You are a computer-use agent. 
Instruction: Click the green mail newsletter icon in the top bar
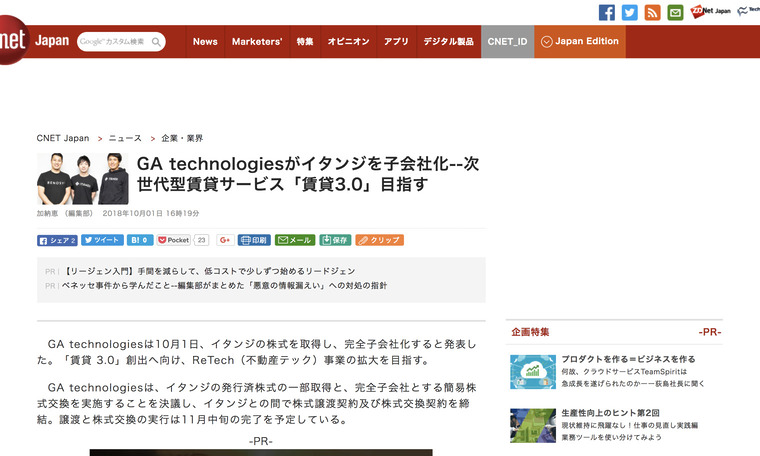pos(676,12)
